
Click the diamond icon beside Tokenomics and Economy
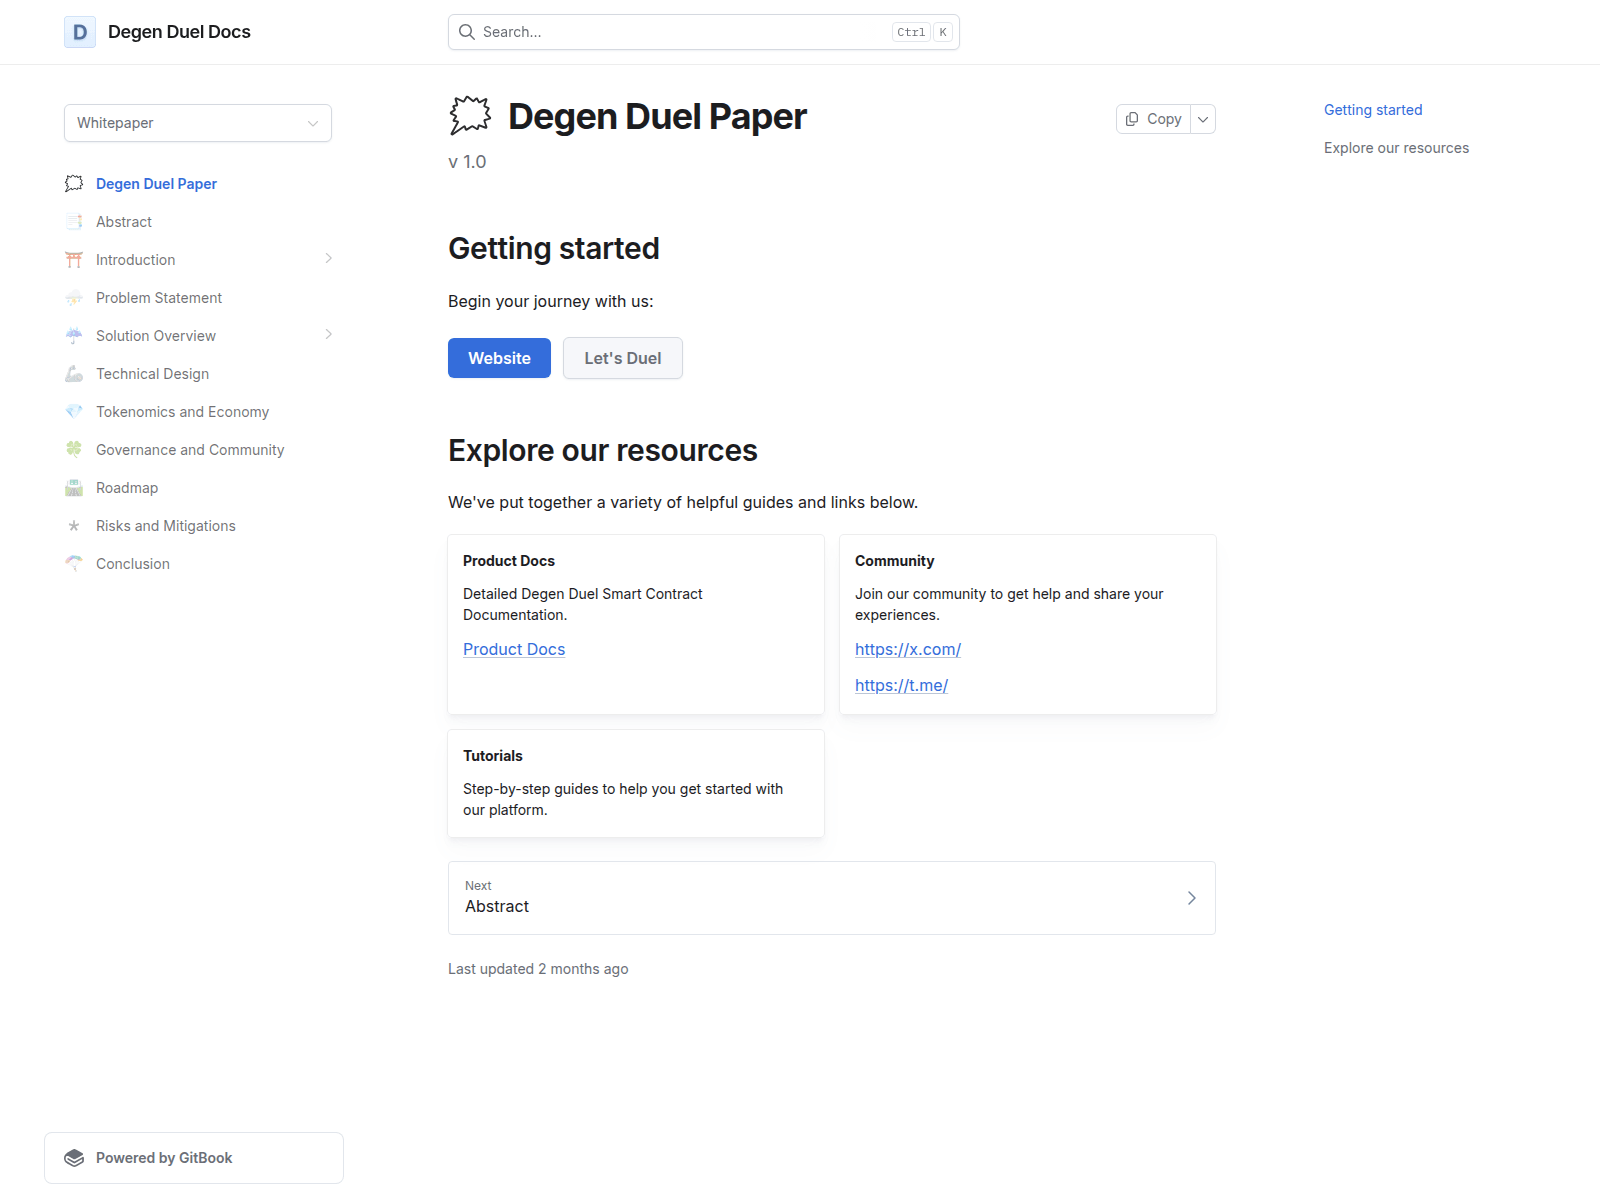coord(74,411)
